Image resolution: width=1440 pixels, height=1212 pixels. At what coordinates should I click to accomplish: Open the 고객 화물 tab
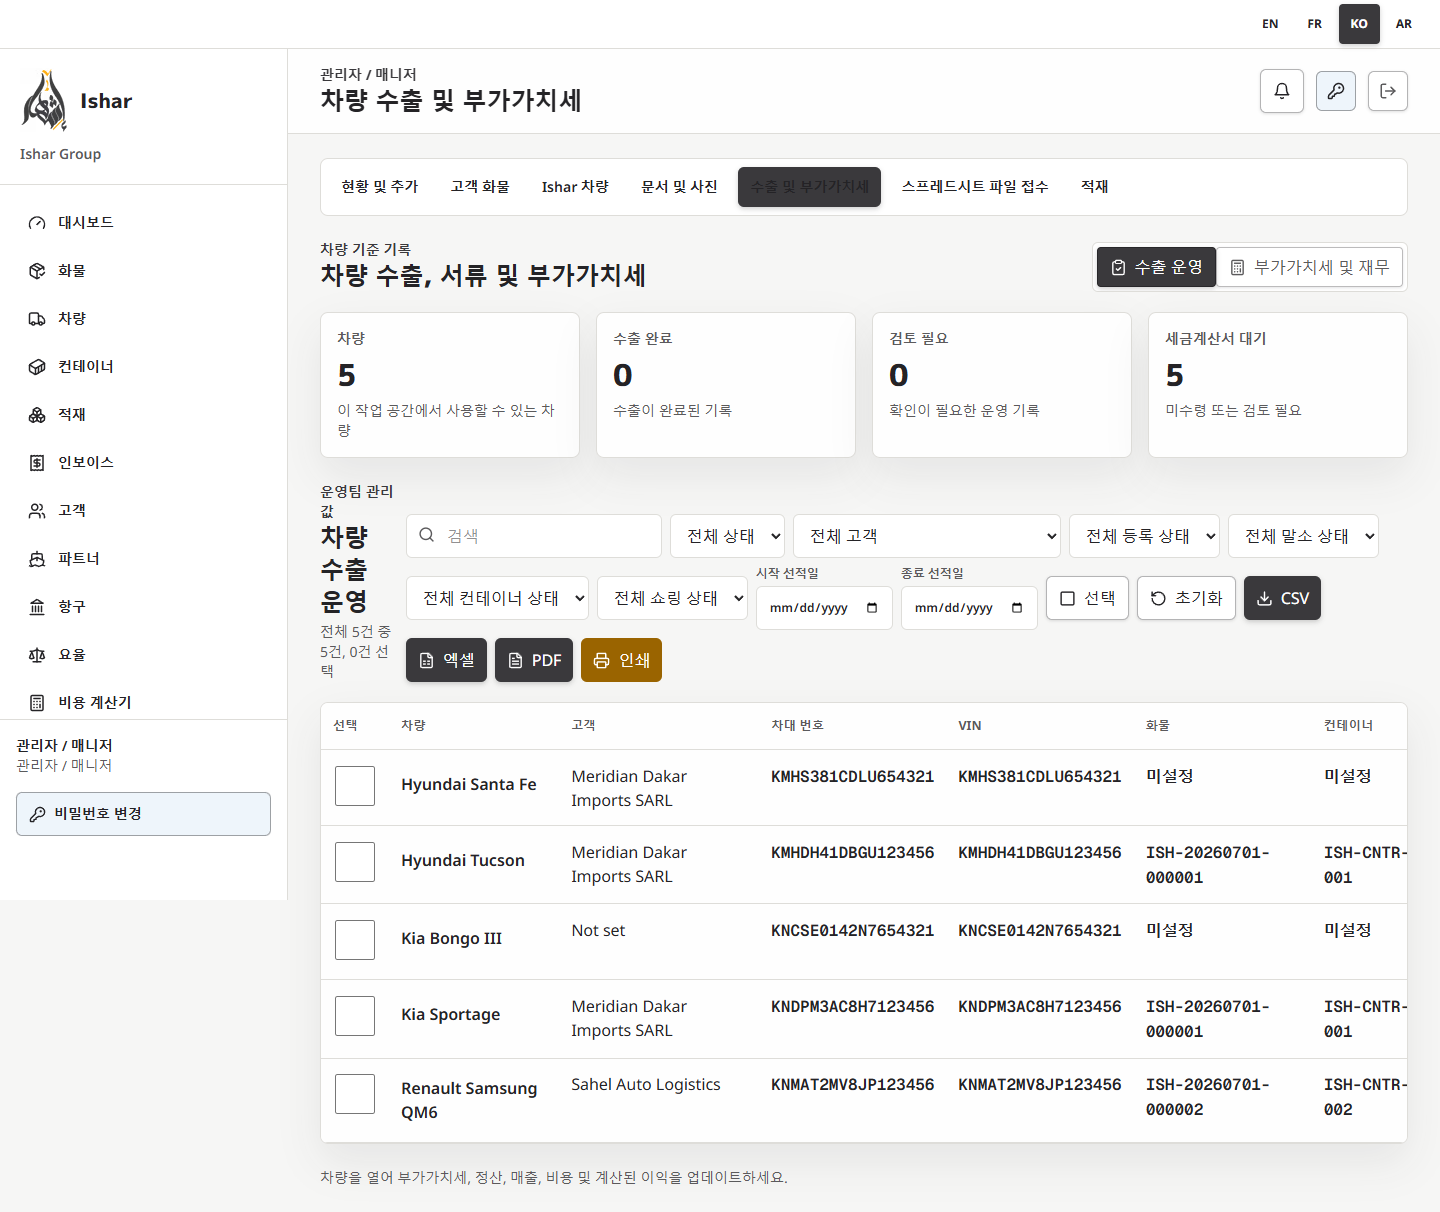click(x=480, y=187)
